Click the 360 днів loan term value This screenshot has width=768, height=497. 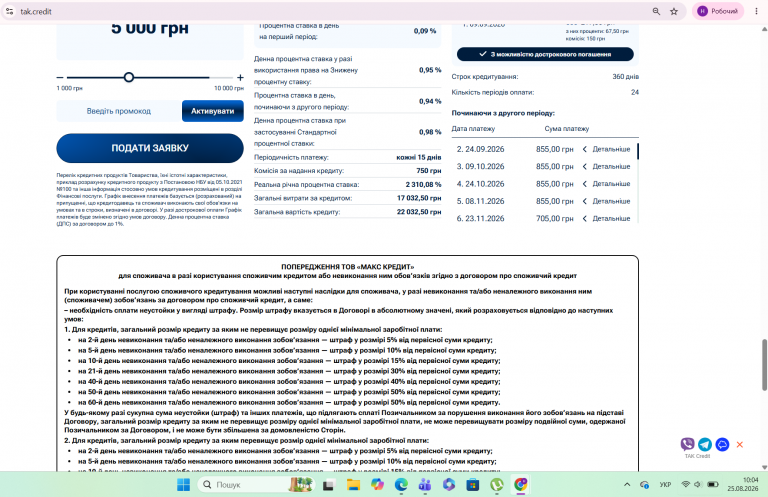point(625,76)
